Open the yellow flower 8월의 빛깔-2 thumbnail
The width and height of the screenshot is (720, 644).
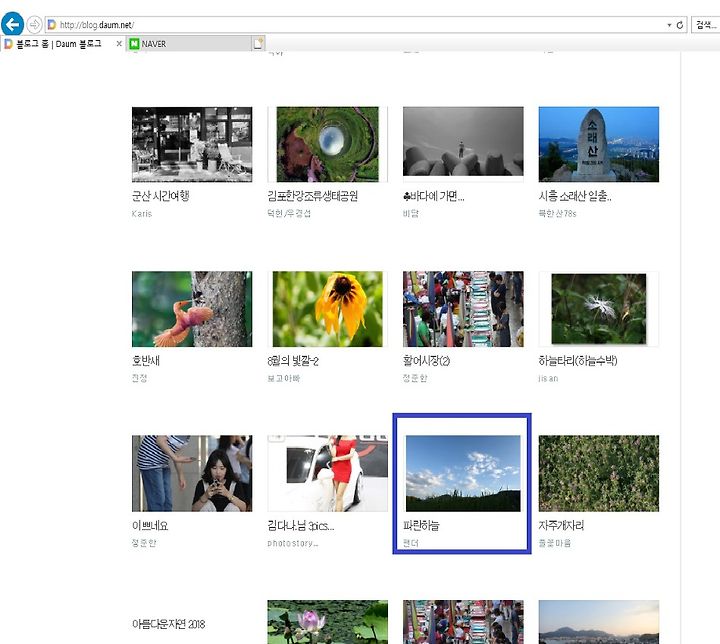point(327,309)
